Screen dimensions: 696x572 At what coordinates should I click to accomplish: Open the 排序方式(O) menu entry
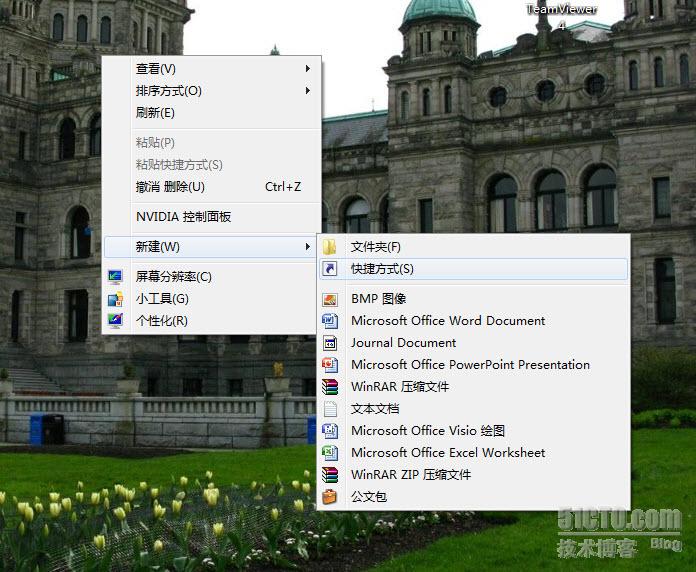[x=211, y=91]
